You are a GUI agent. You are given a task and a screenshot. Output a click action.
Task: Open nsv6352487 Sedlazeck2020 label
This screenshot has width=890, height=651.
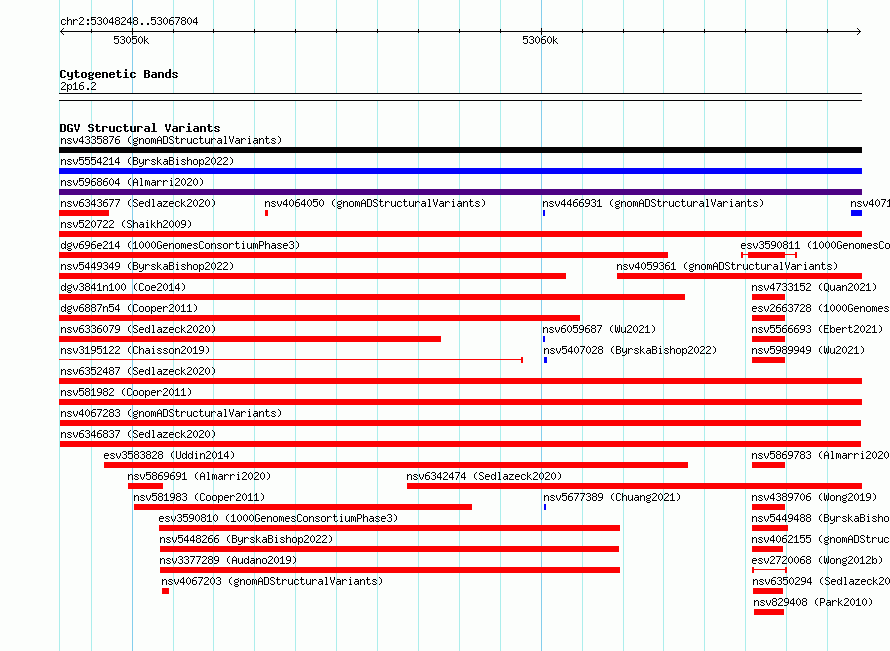pyautogui.click(x=138, y=371)
